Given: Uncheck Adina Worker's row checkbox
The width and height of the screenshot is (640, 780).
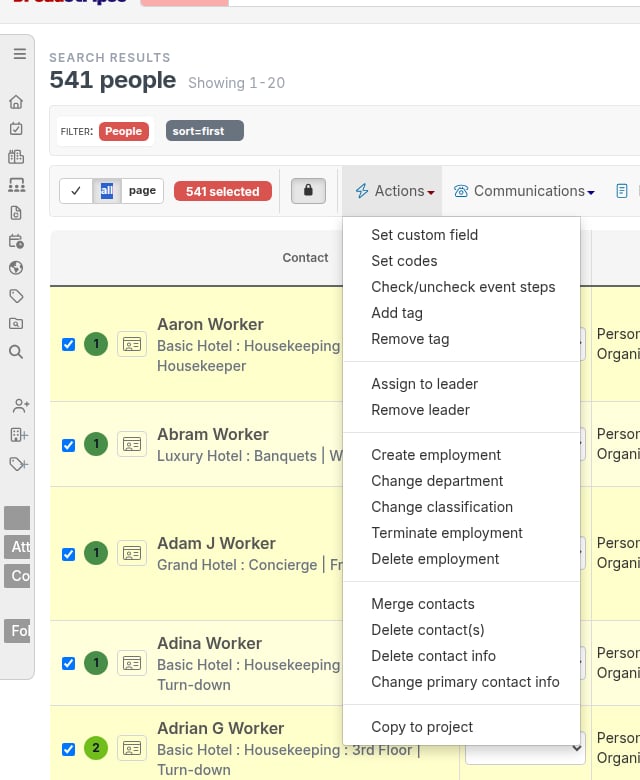Looking at the screenshot, I should 69,664.
